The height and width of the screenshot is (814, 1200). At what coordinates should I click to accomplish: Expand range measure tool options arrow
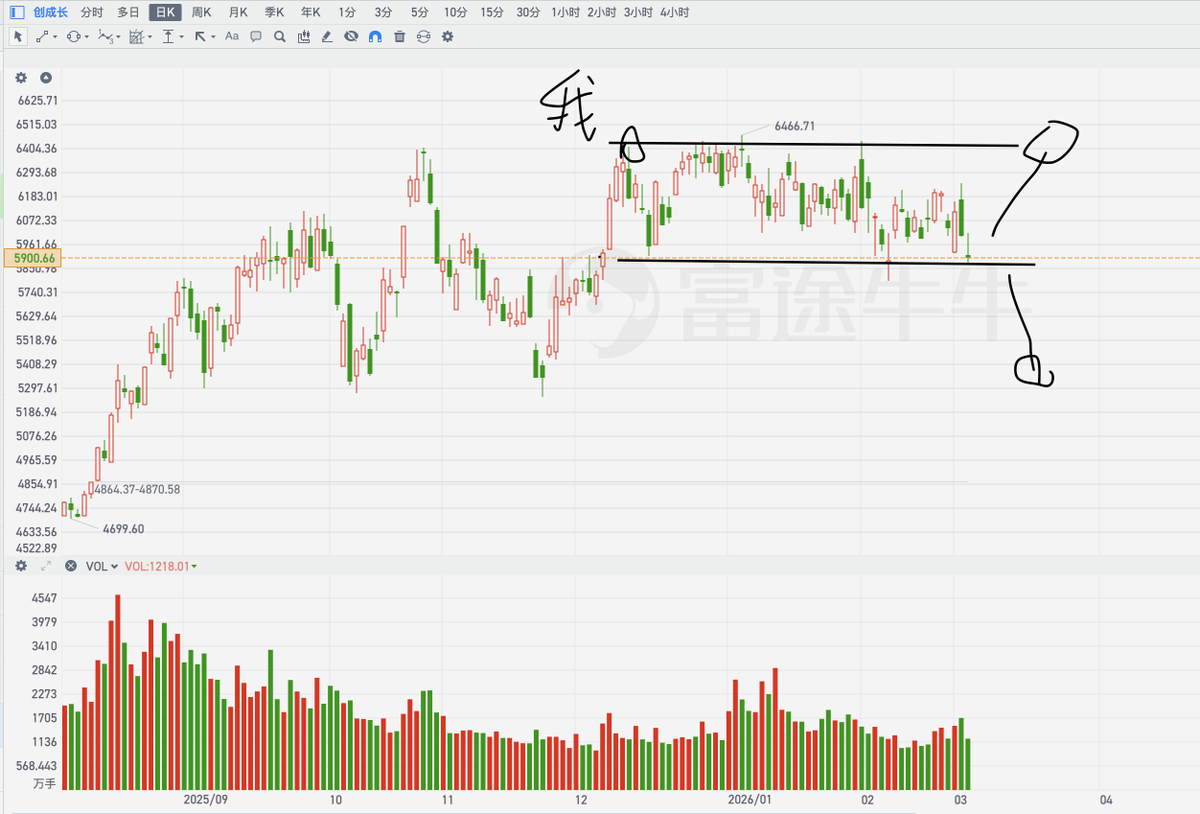click(181, 37)
